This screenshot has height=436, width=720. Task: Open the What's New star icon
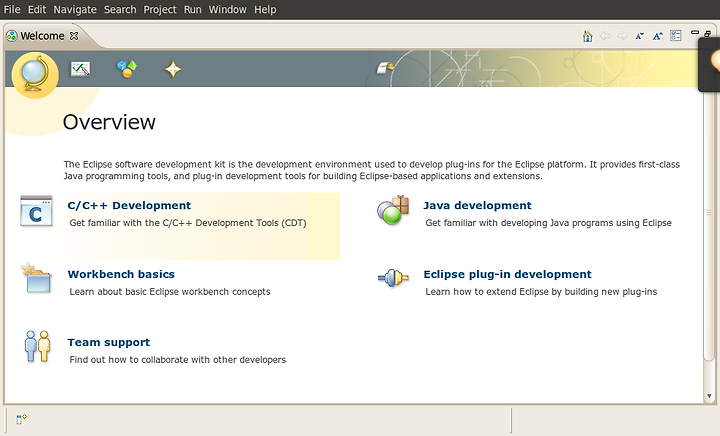173,70
